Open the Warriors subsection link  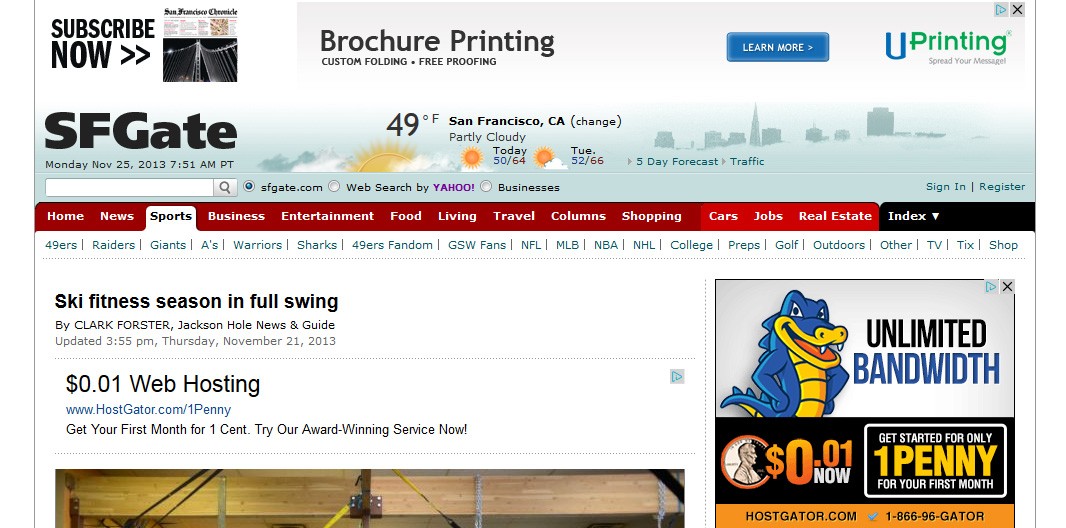pyautogui.click(x=258, y=245)
